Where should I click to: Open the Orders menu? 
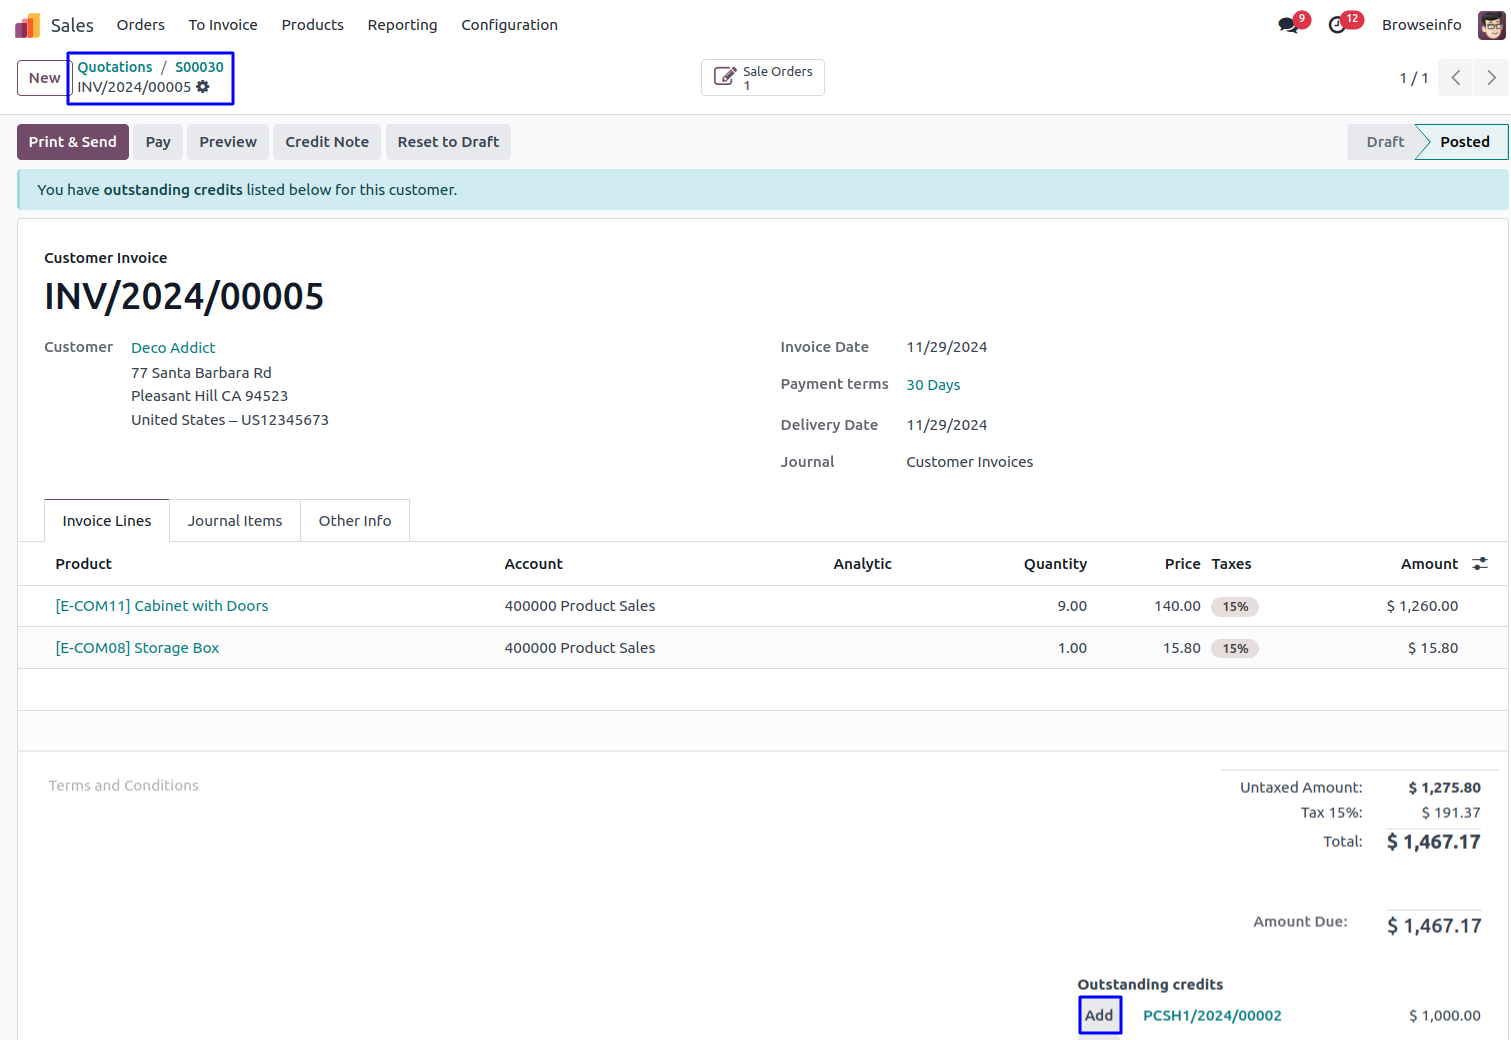click(x=140, y=25)
